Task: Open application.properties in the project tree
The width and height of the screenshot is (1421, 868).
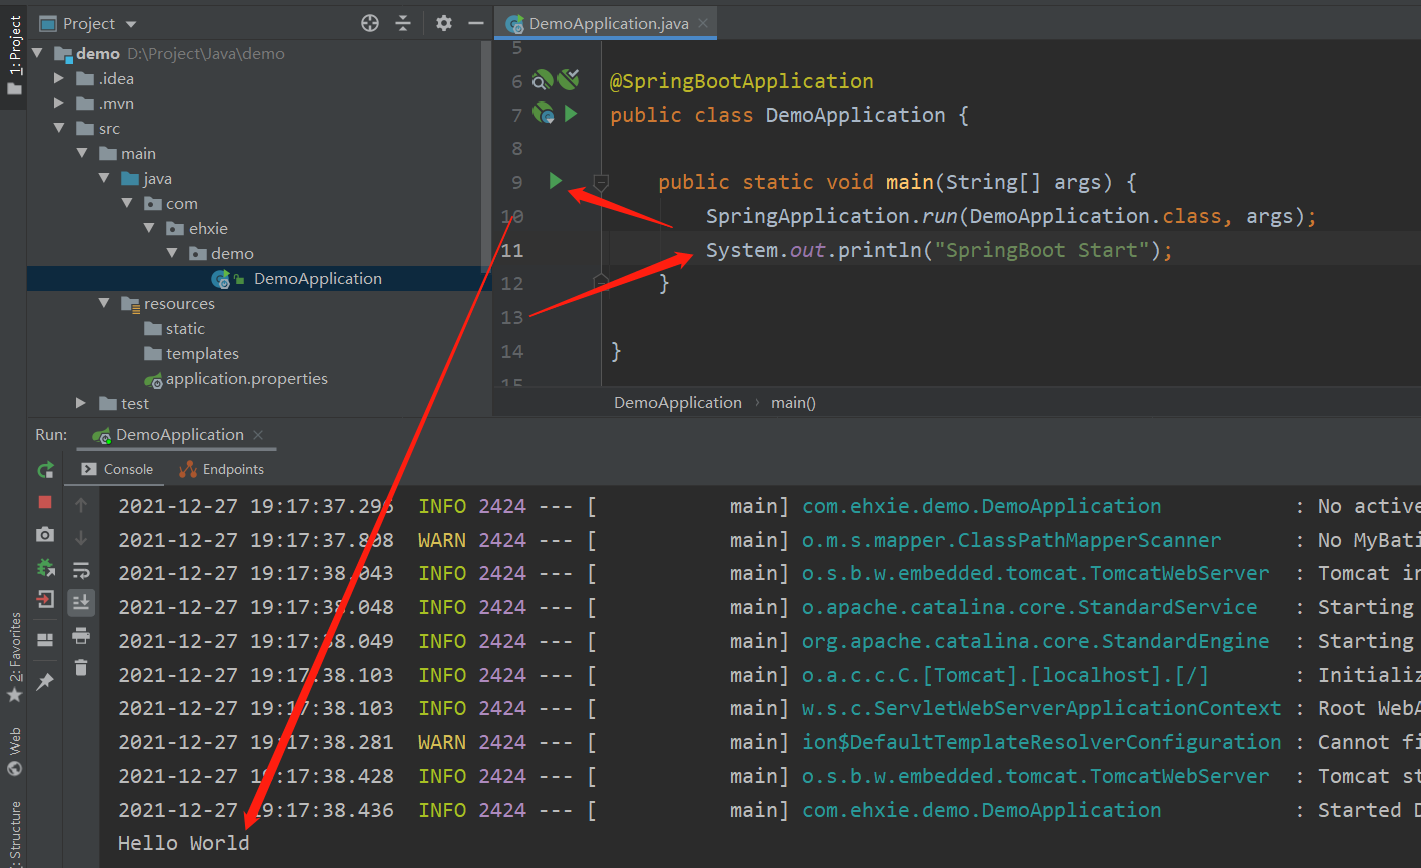Action: pyautogui.click(x=246, y=378)
